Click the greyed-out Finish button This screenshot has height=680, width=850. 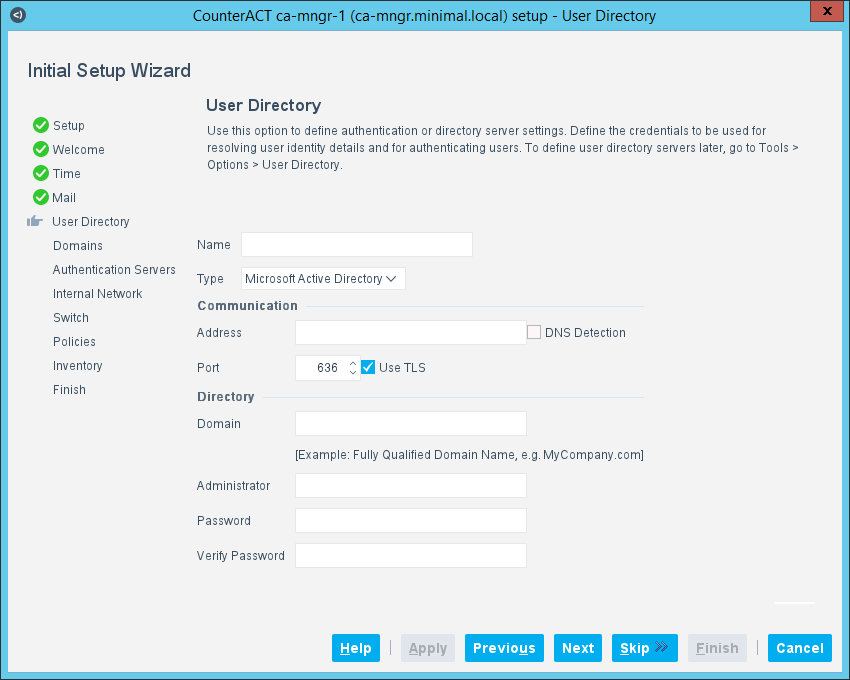[x=717, y=648]
